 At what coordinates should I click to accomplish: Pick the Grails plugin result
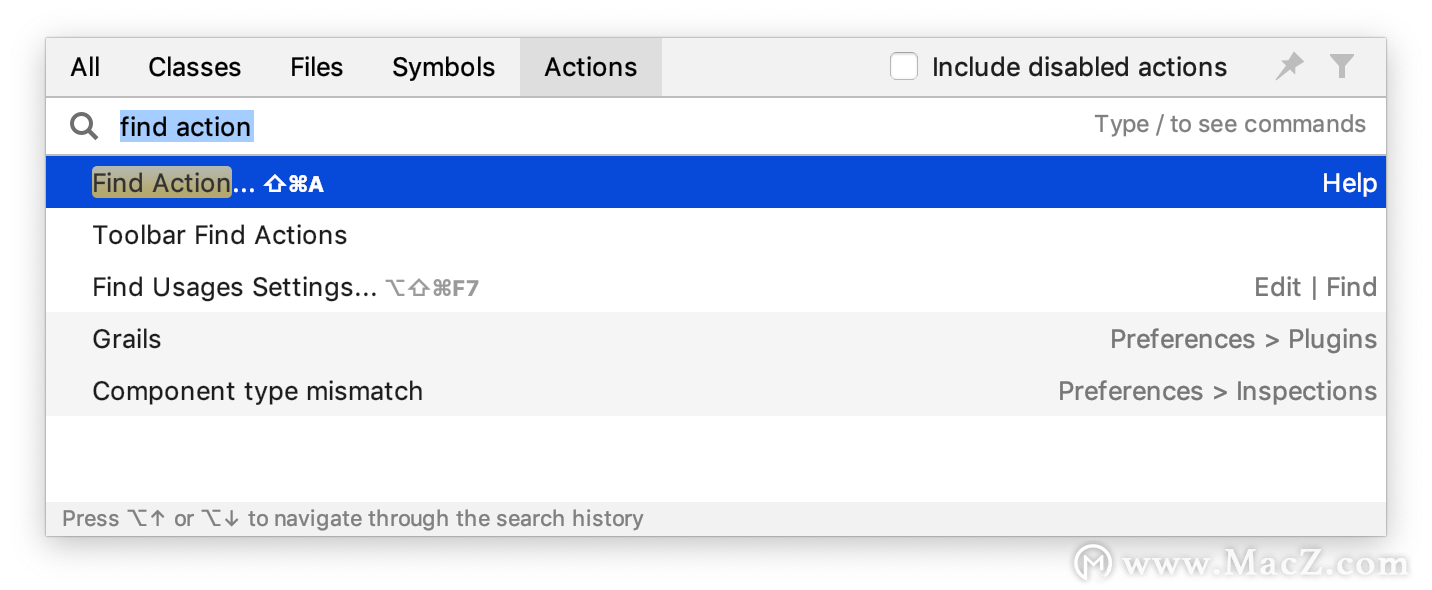coord(716,339)
